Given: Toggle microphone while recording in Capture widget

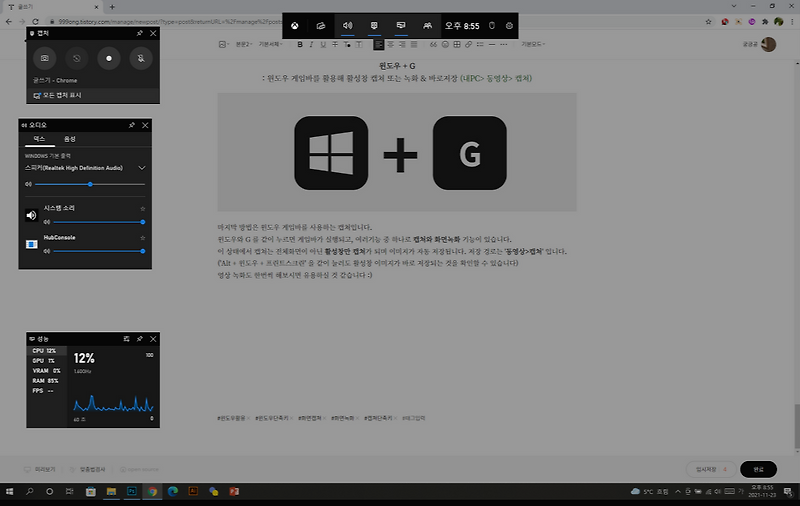Looking at the screenshot, I should (141, 58).
